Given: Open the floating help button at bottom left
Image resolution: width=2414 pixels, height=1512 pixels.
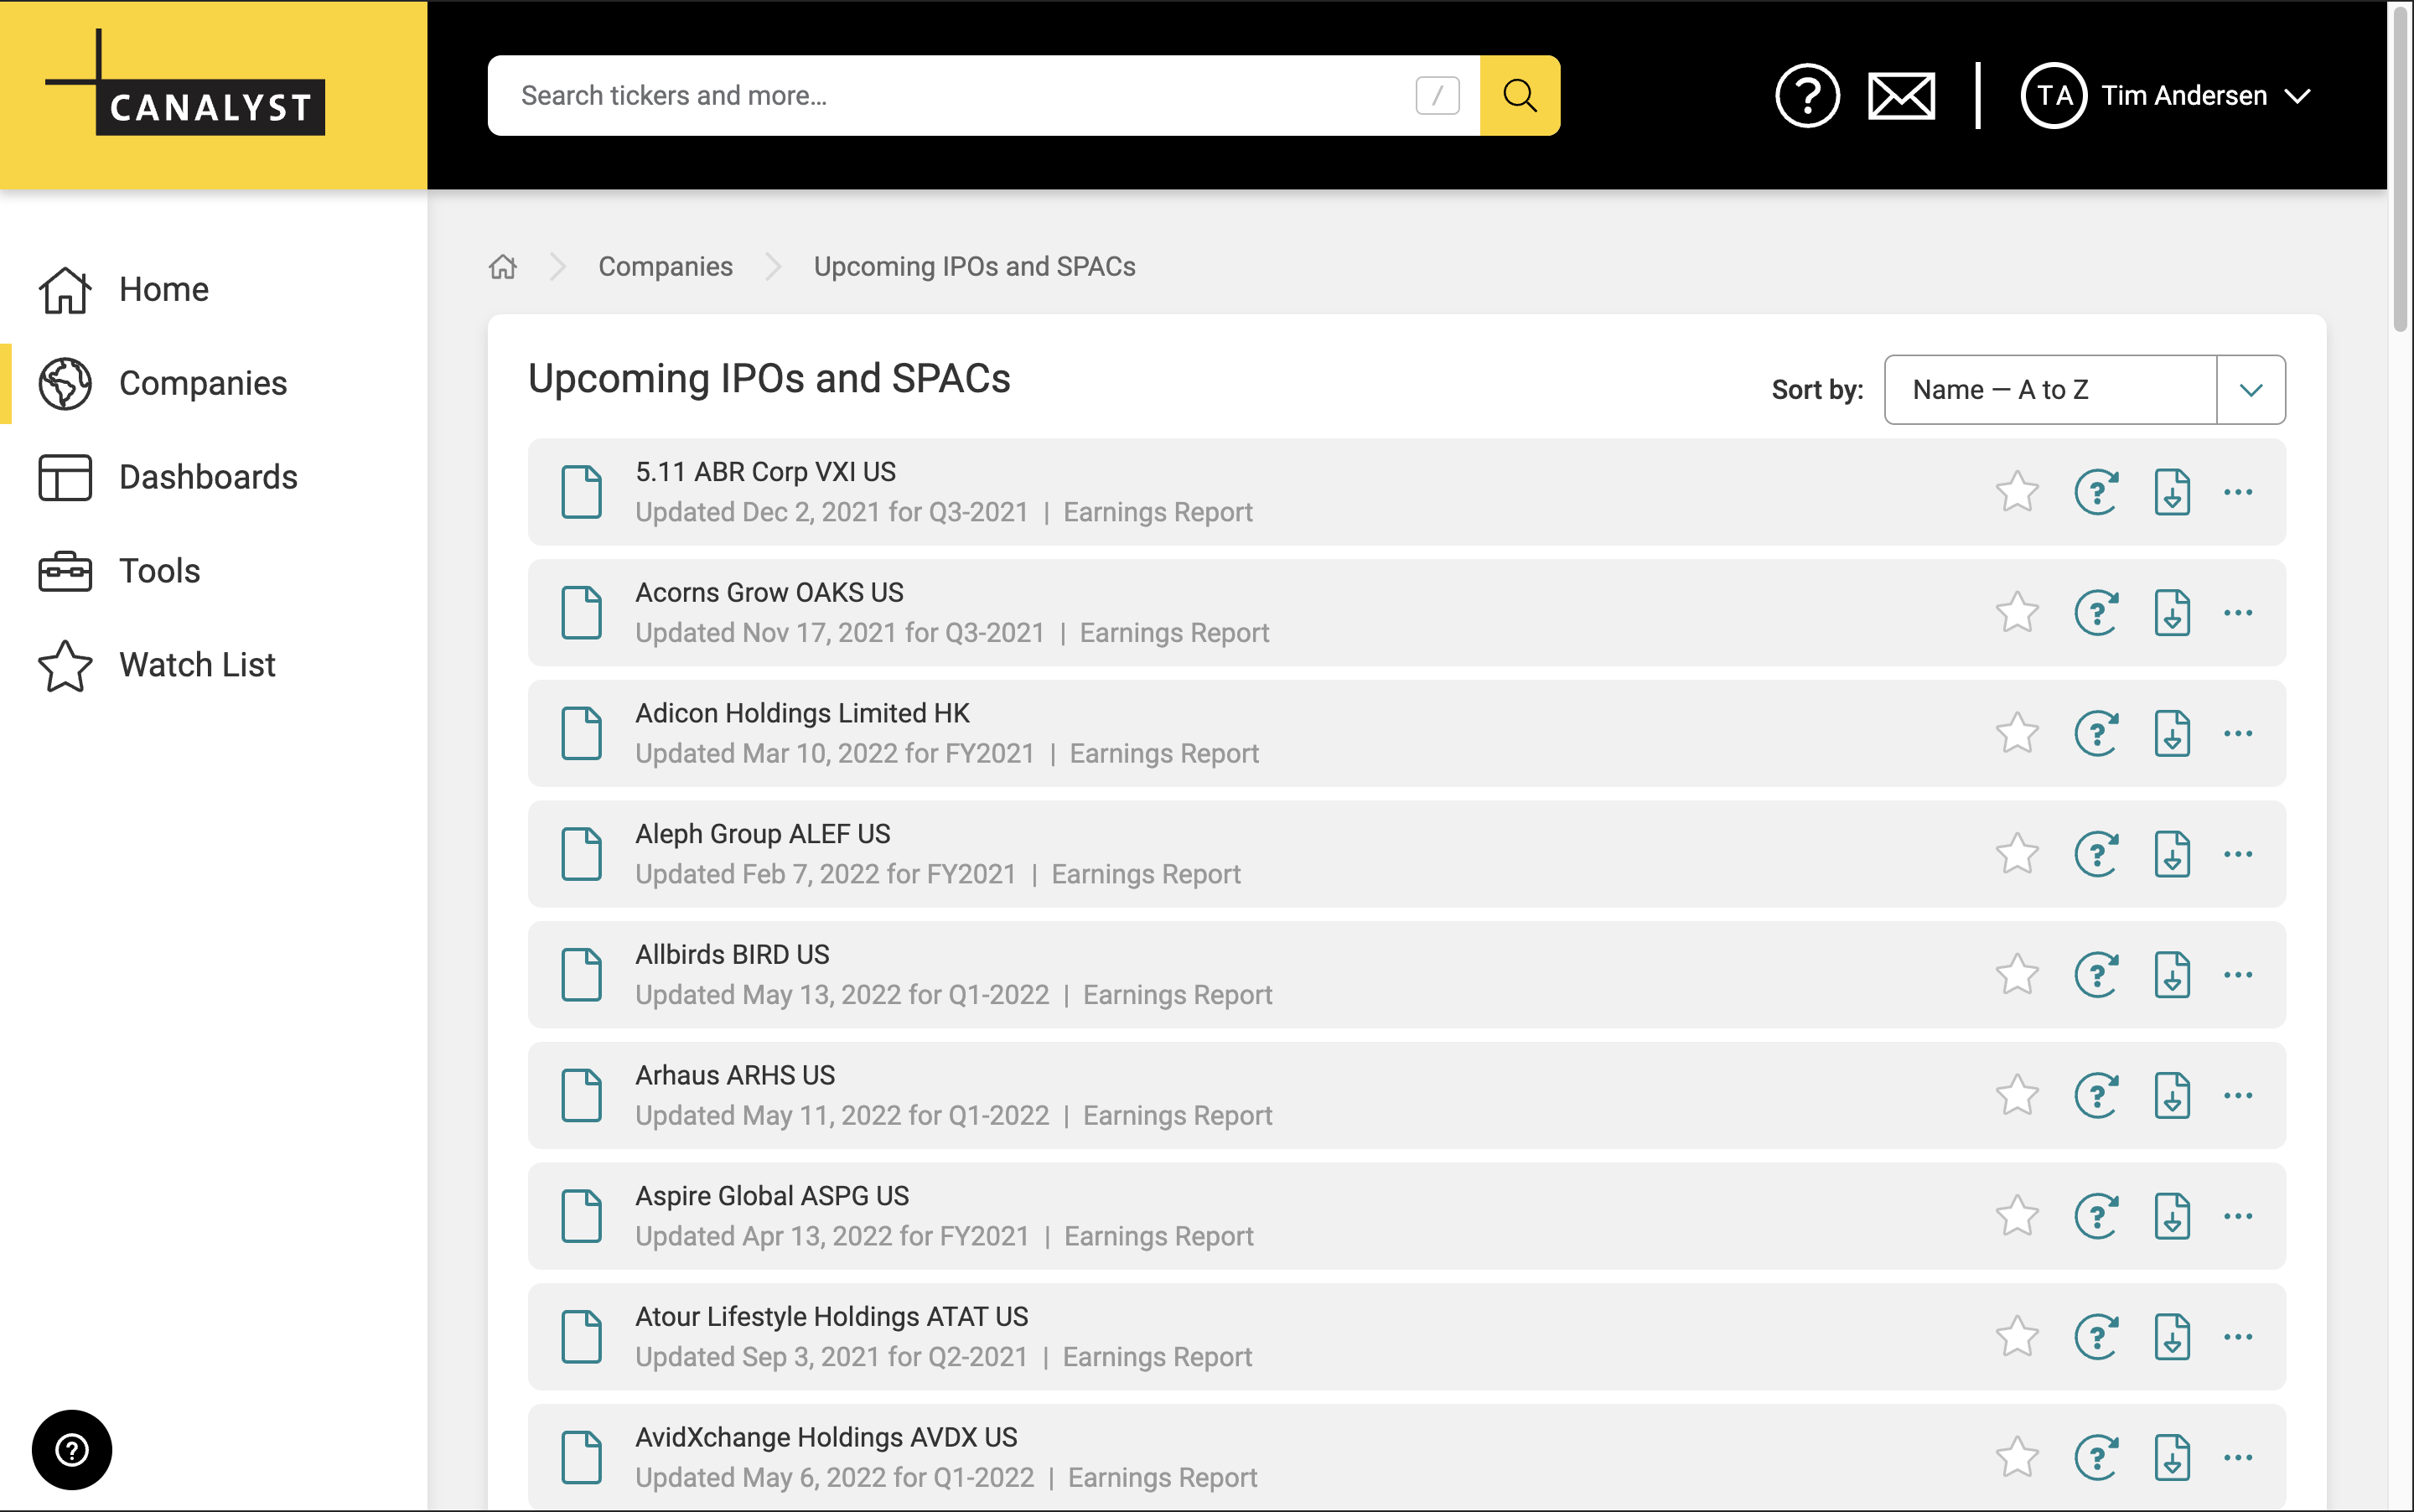Looking at the screenshot, I should coord(72,1449).
